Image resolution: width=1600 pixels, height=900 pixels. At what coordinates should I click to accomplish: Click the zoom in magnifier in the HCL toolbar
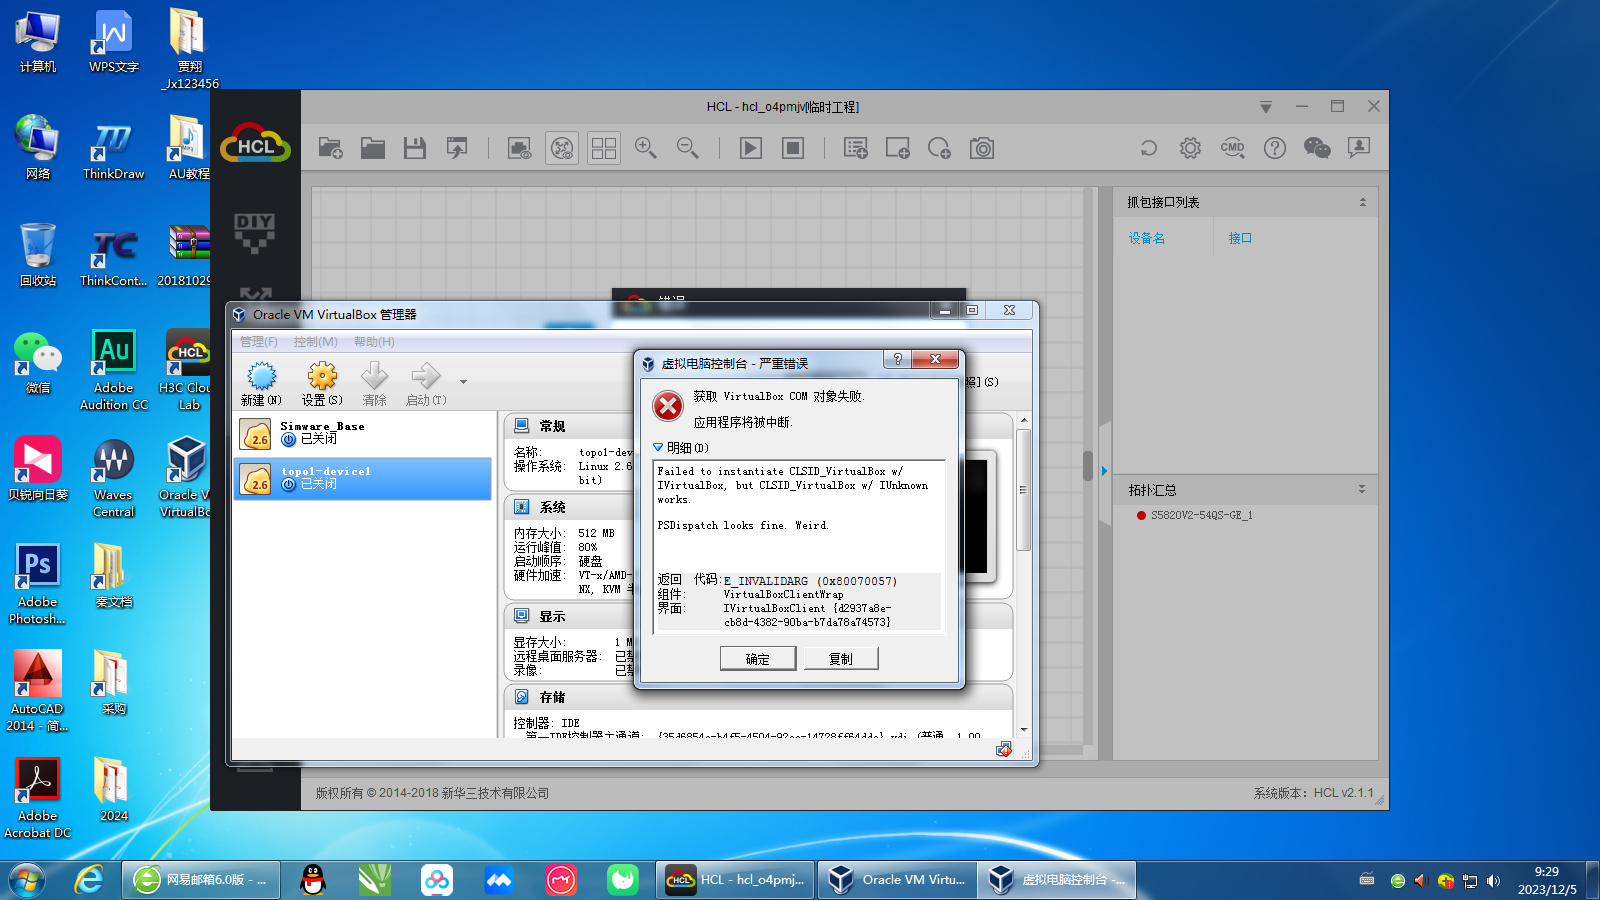646,149
